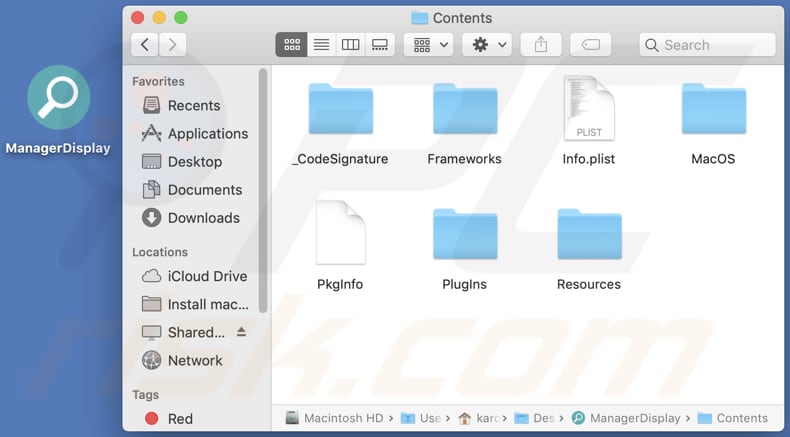This screenshot has width=790, height=437.
Task: Open Applications in the sidebar
Action: [x=194, y=134]
